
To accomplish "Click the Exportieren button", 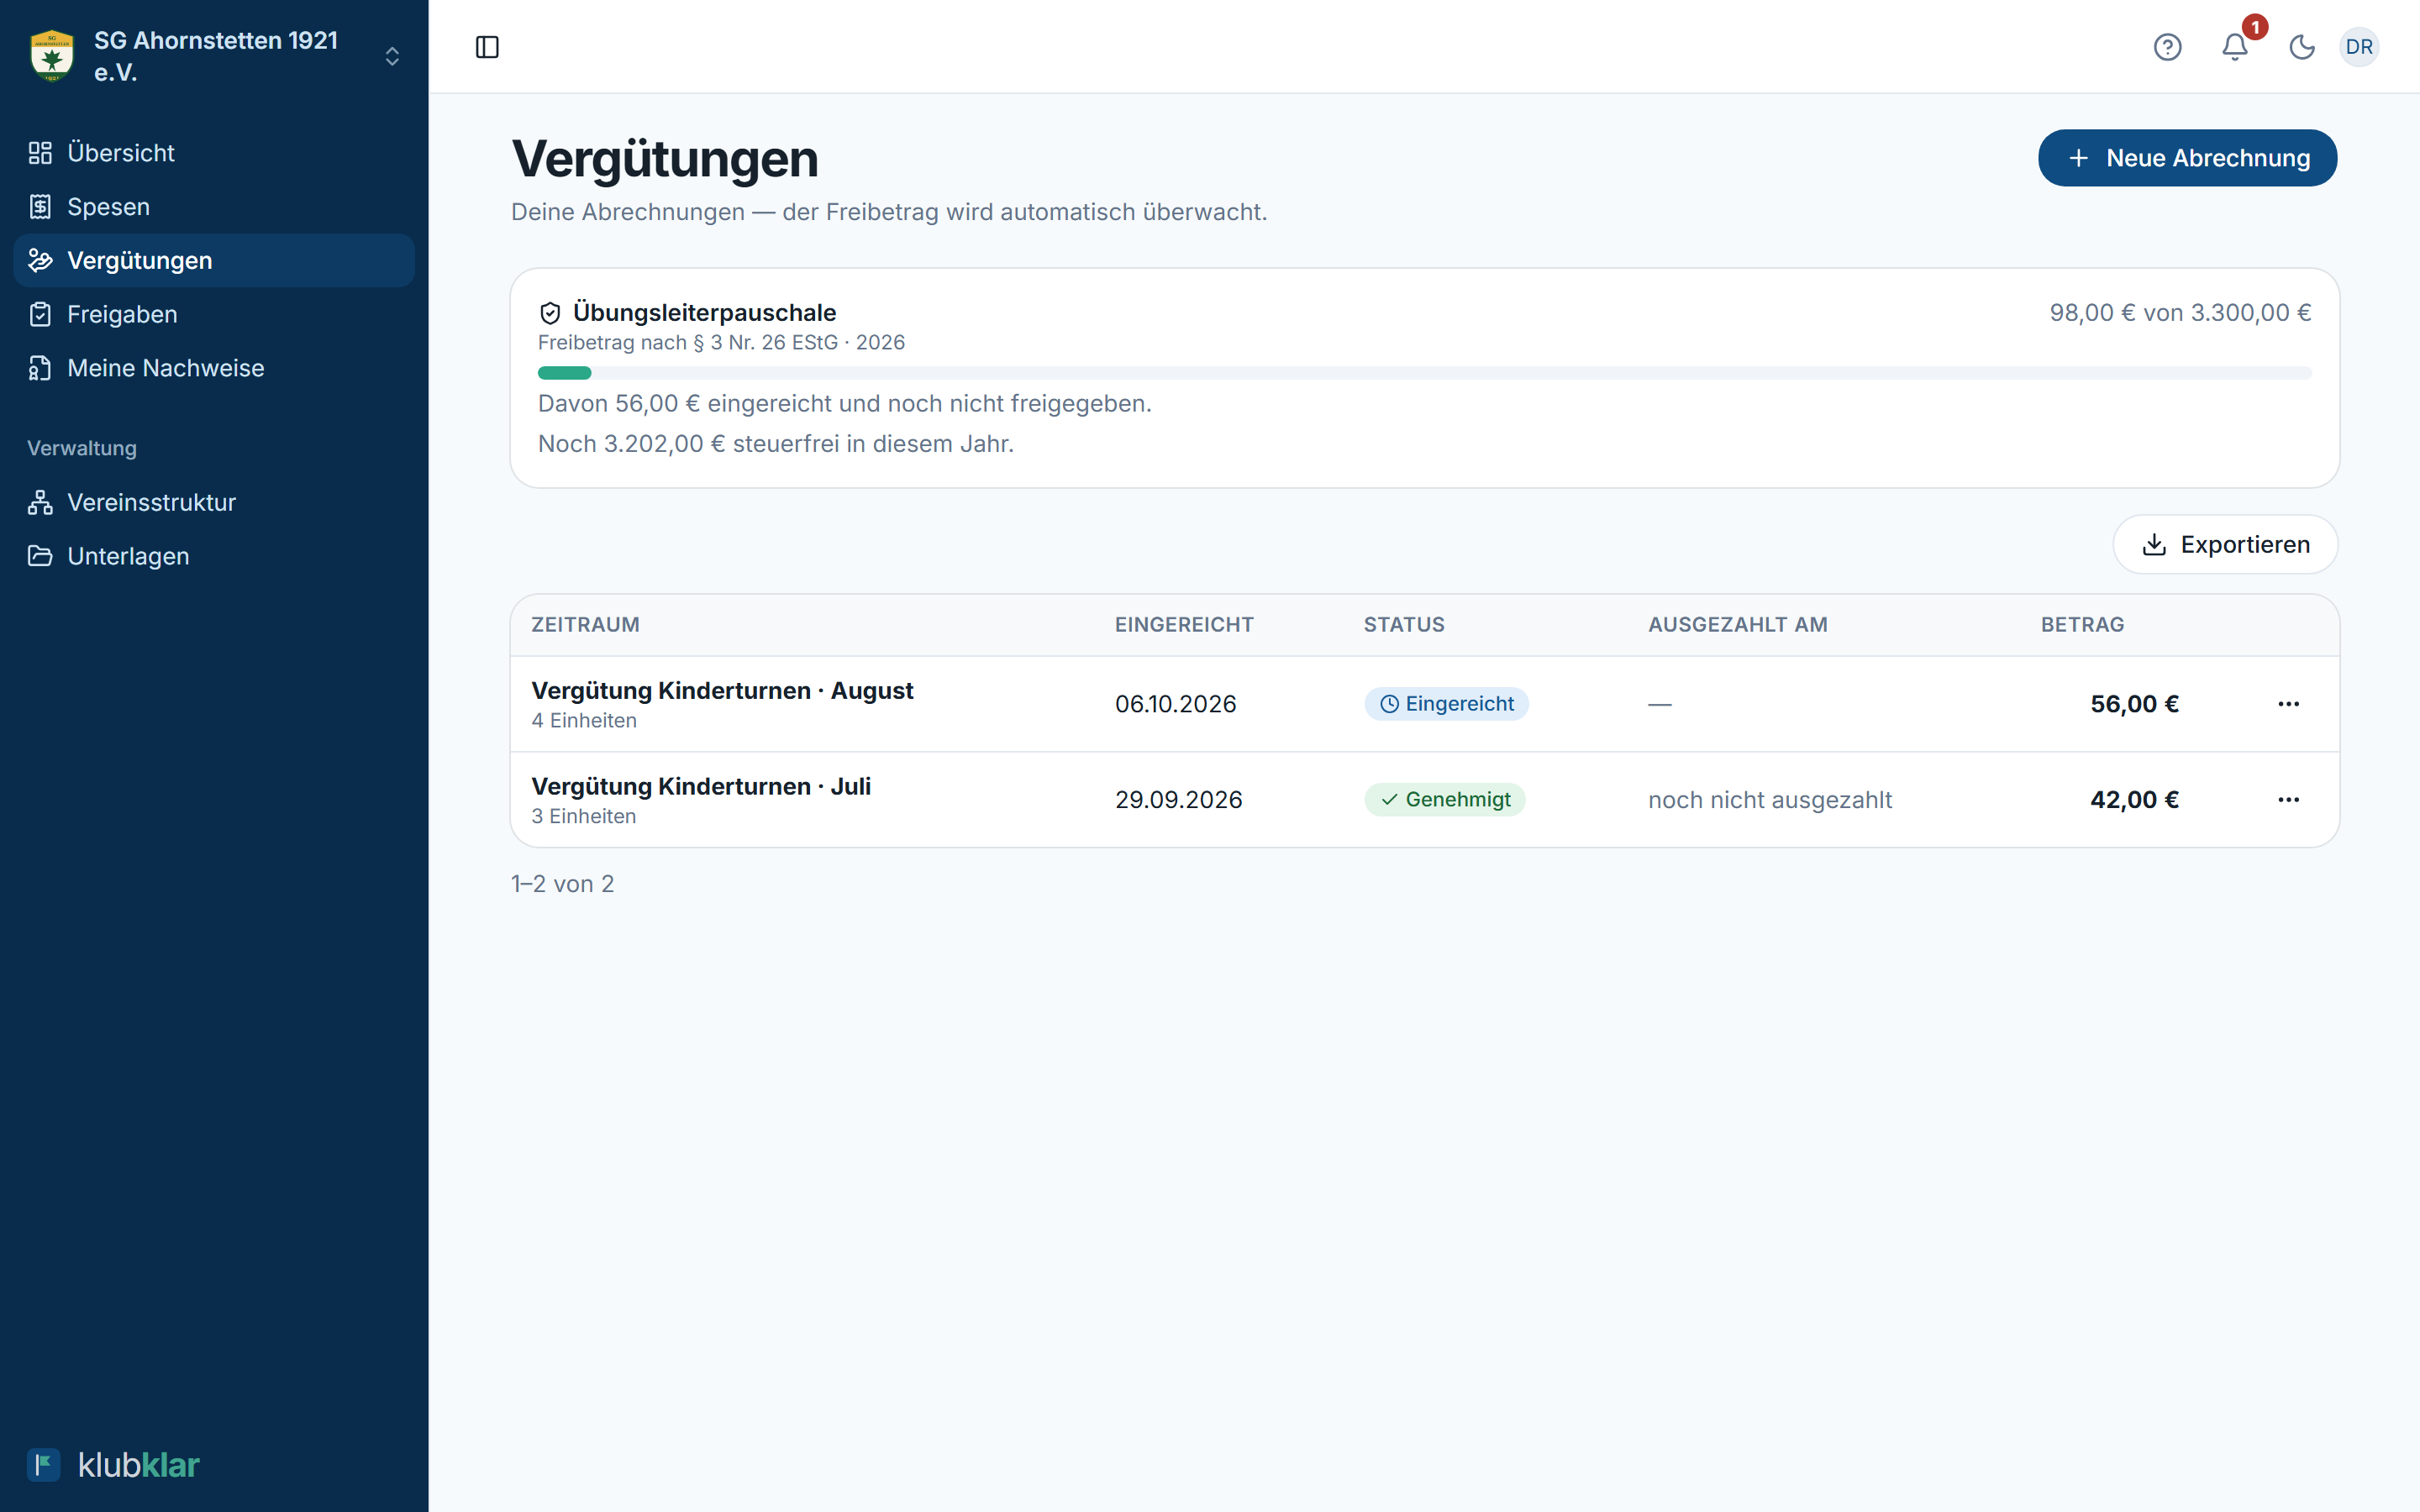I will pyautogui.click(x=2225, y=545).
